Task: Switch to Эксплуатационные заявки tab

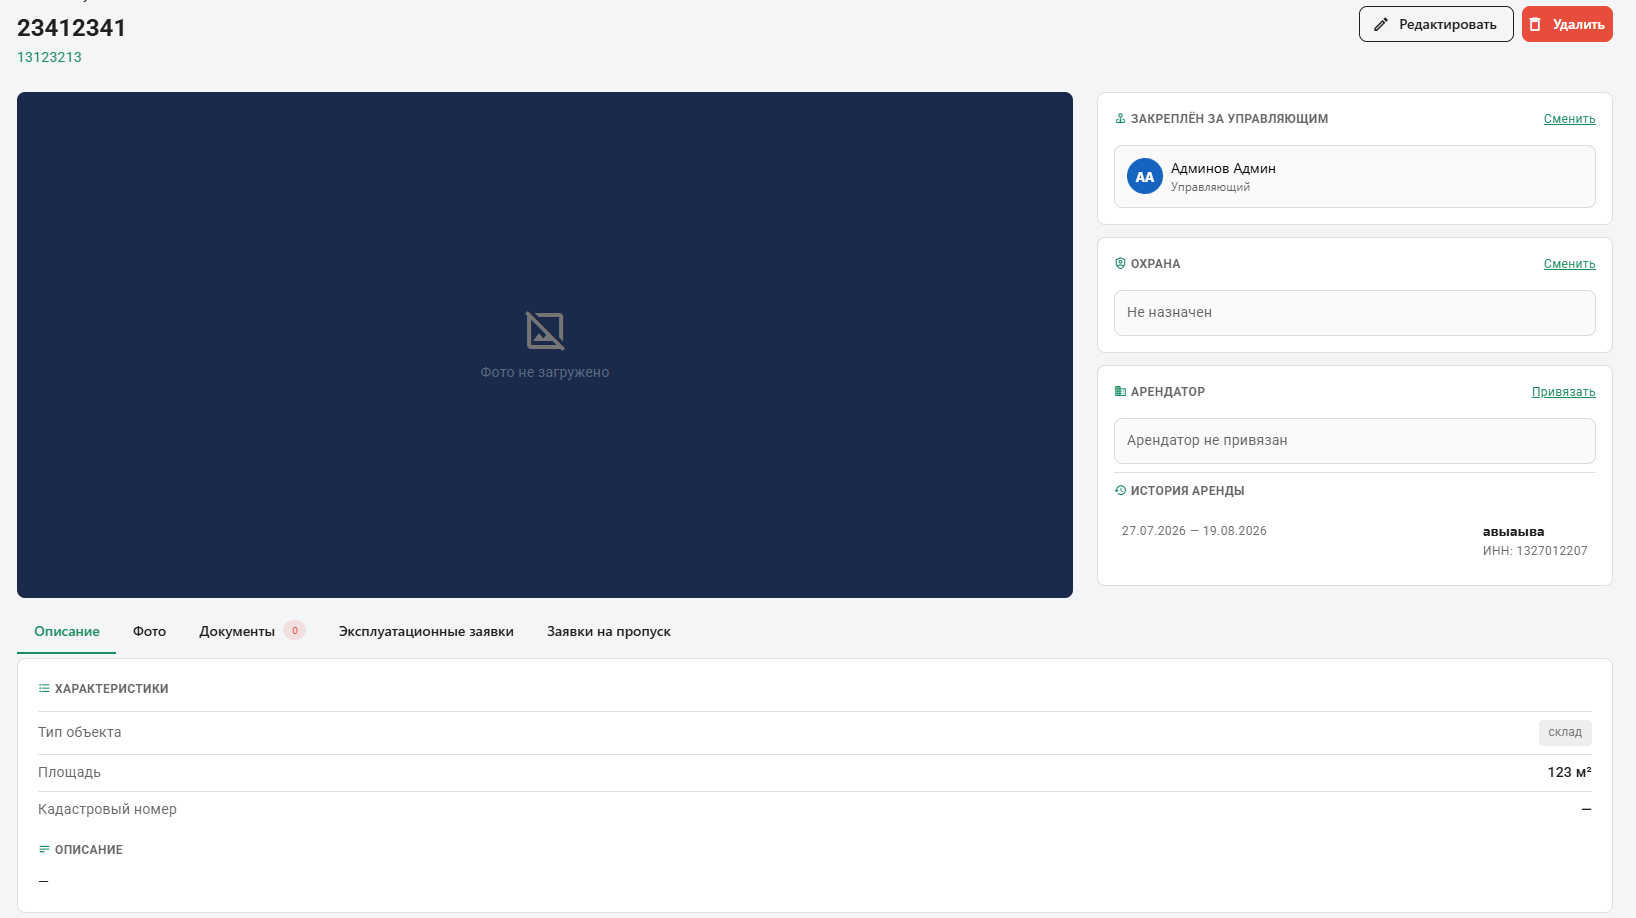Action: (426, 631)
